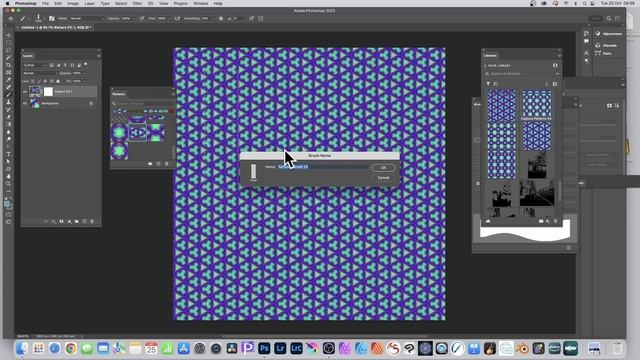Select the Frame tool

9,72
